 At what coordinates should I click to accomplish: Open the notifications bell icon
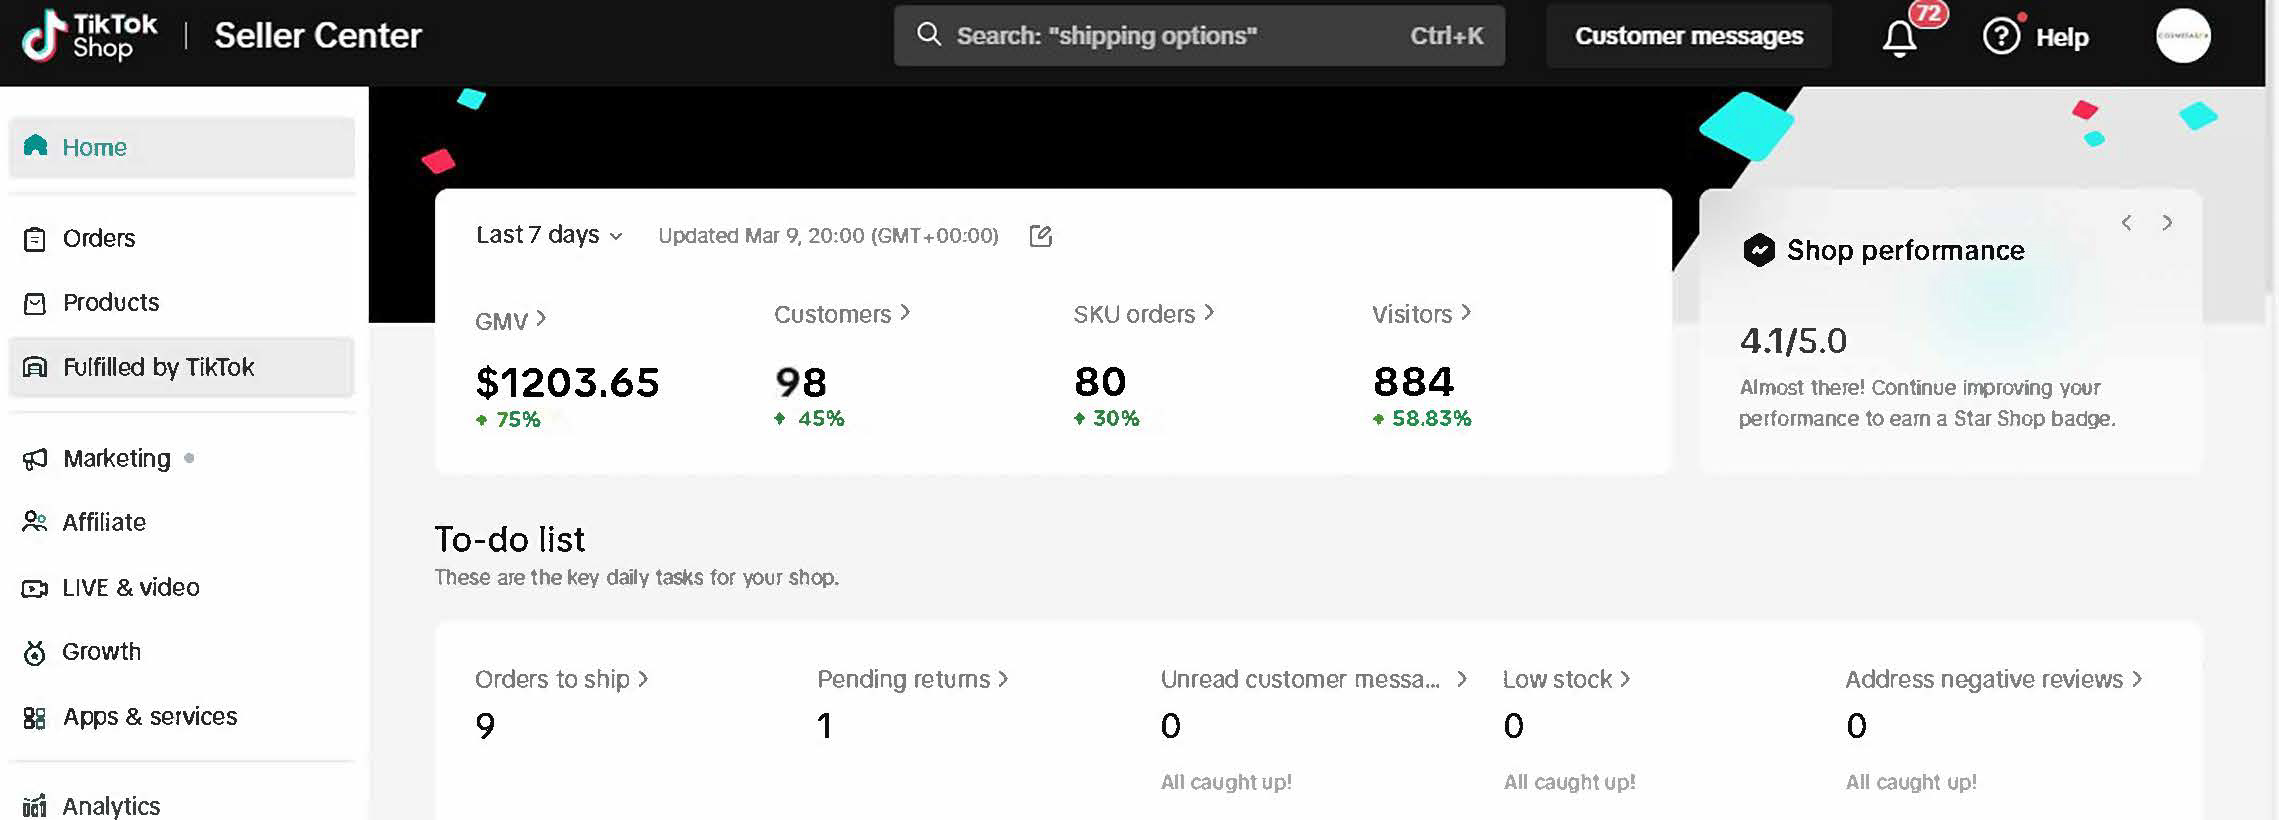(x=1899, y=39)
